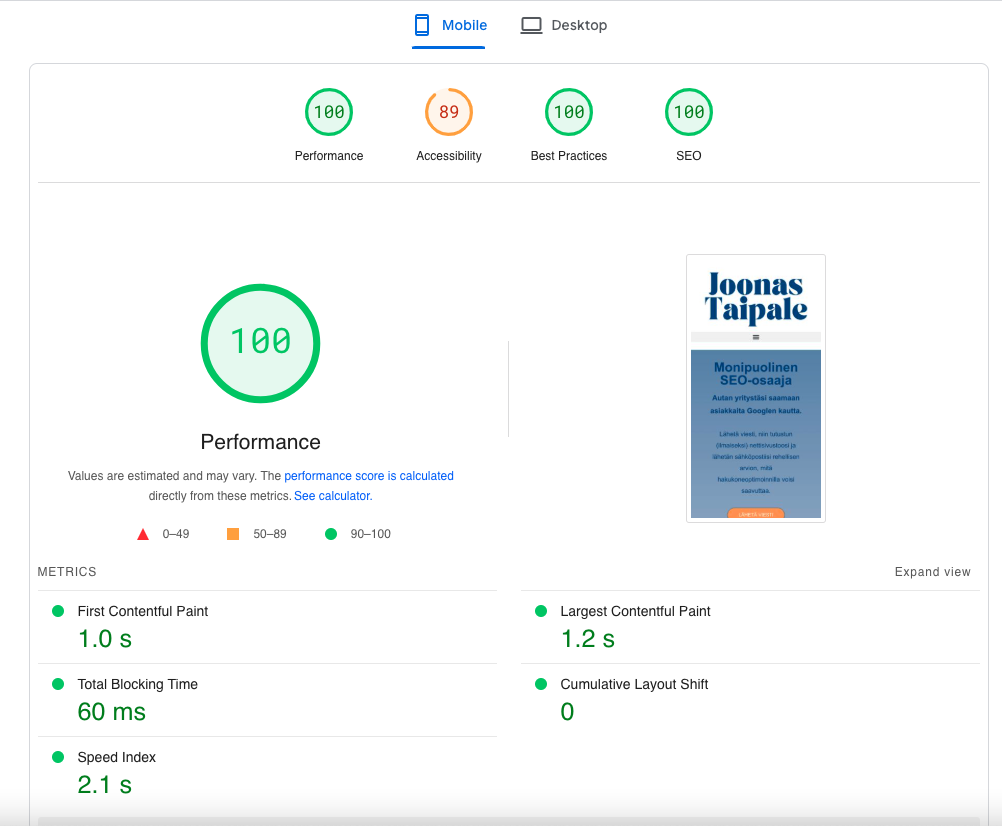Click the large Performance gauge with 100

260,343
